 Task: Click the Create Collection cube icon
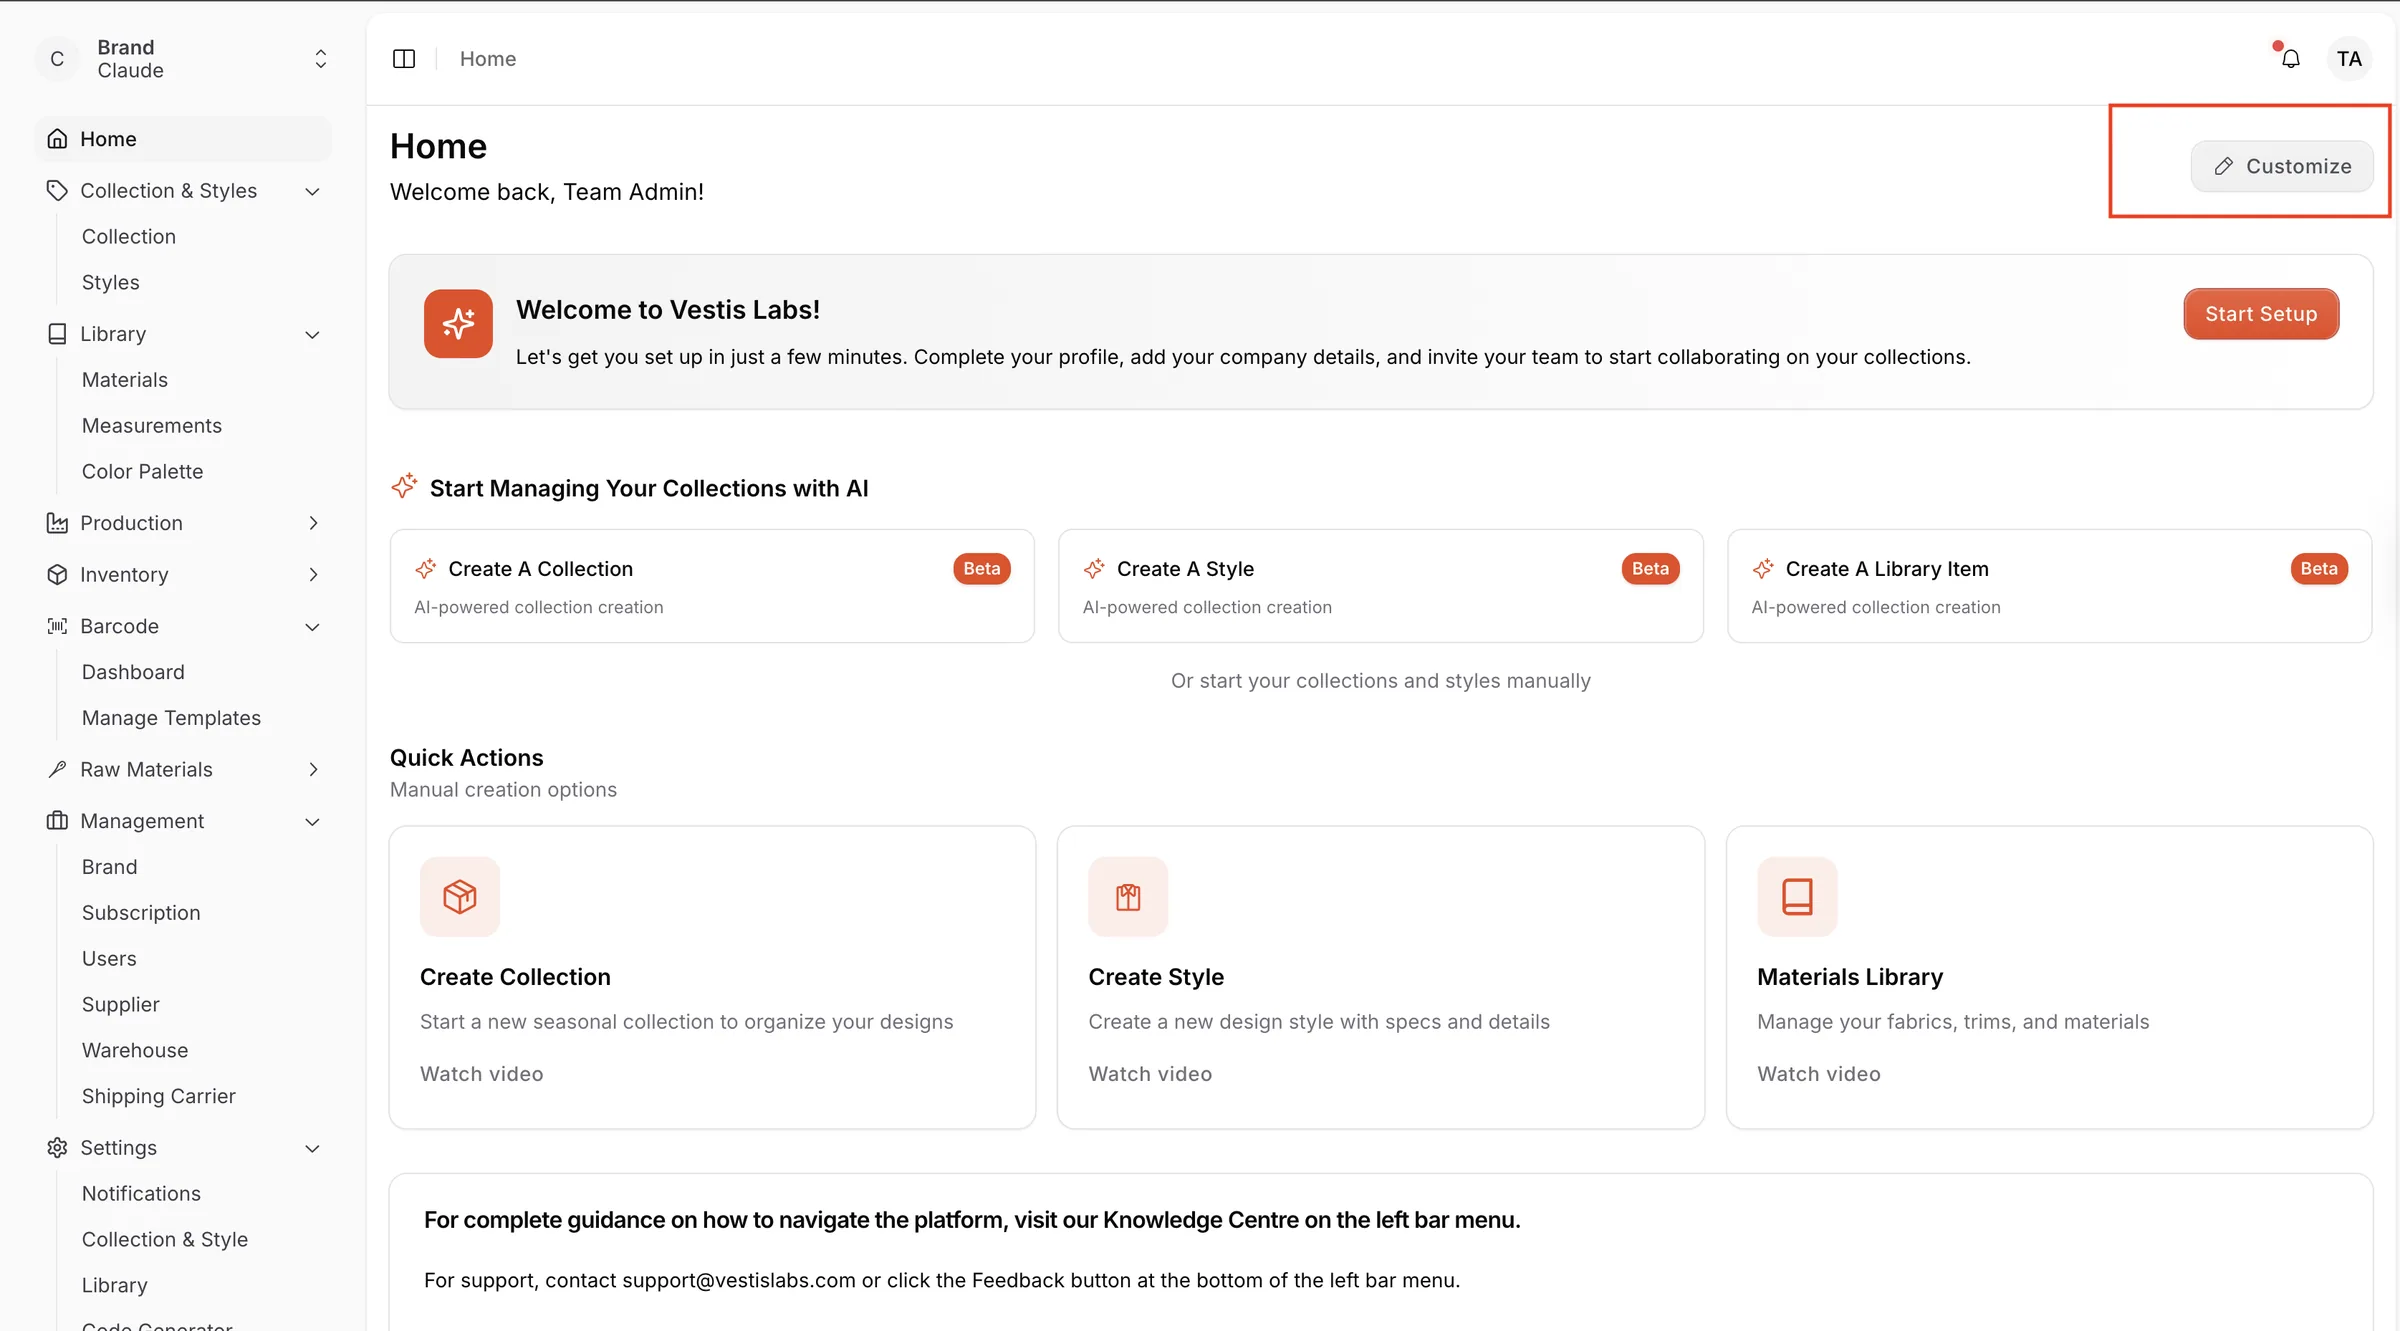460,897
